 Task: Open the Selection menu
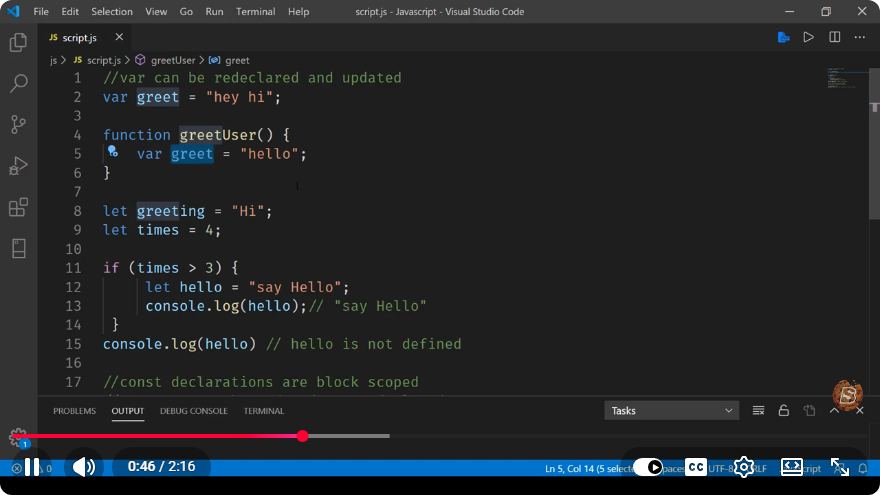click(112, 11)
